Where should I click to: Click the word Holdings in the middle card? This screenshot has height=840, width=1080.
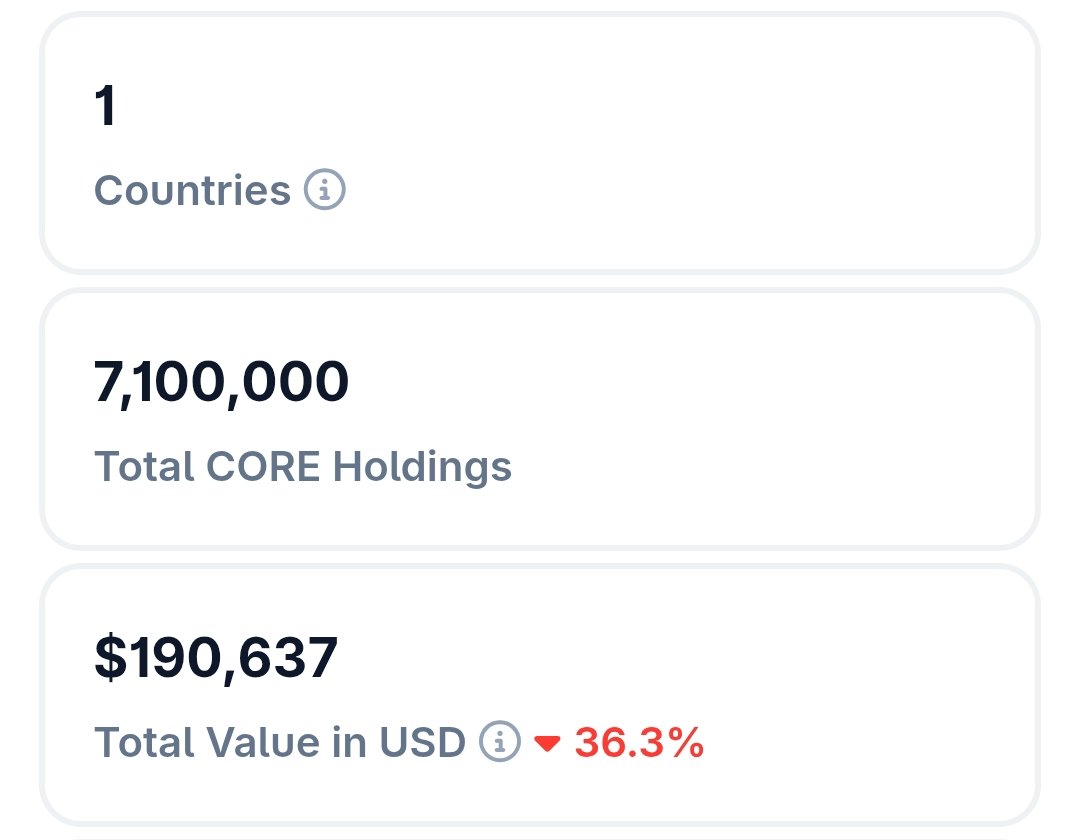[422, 468]
